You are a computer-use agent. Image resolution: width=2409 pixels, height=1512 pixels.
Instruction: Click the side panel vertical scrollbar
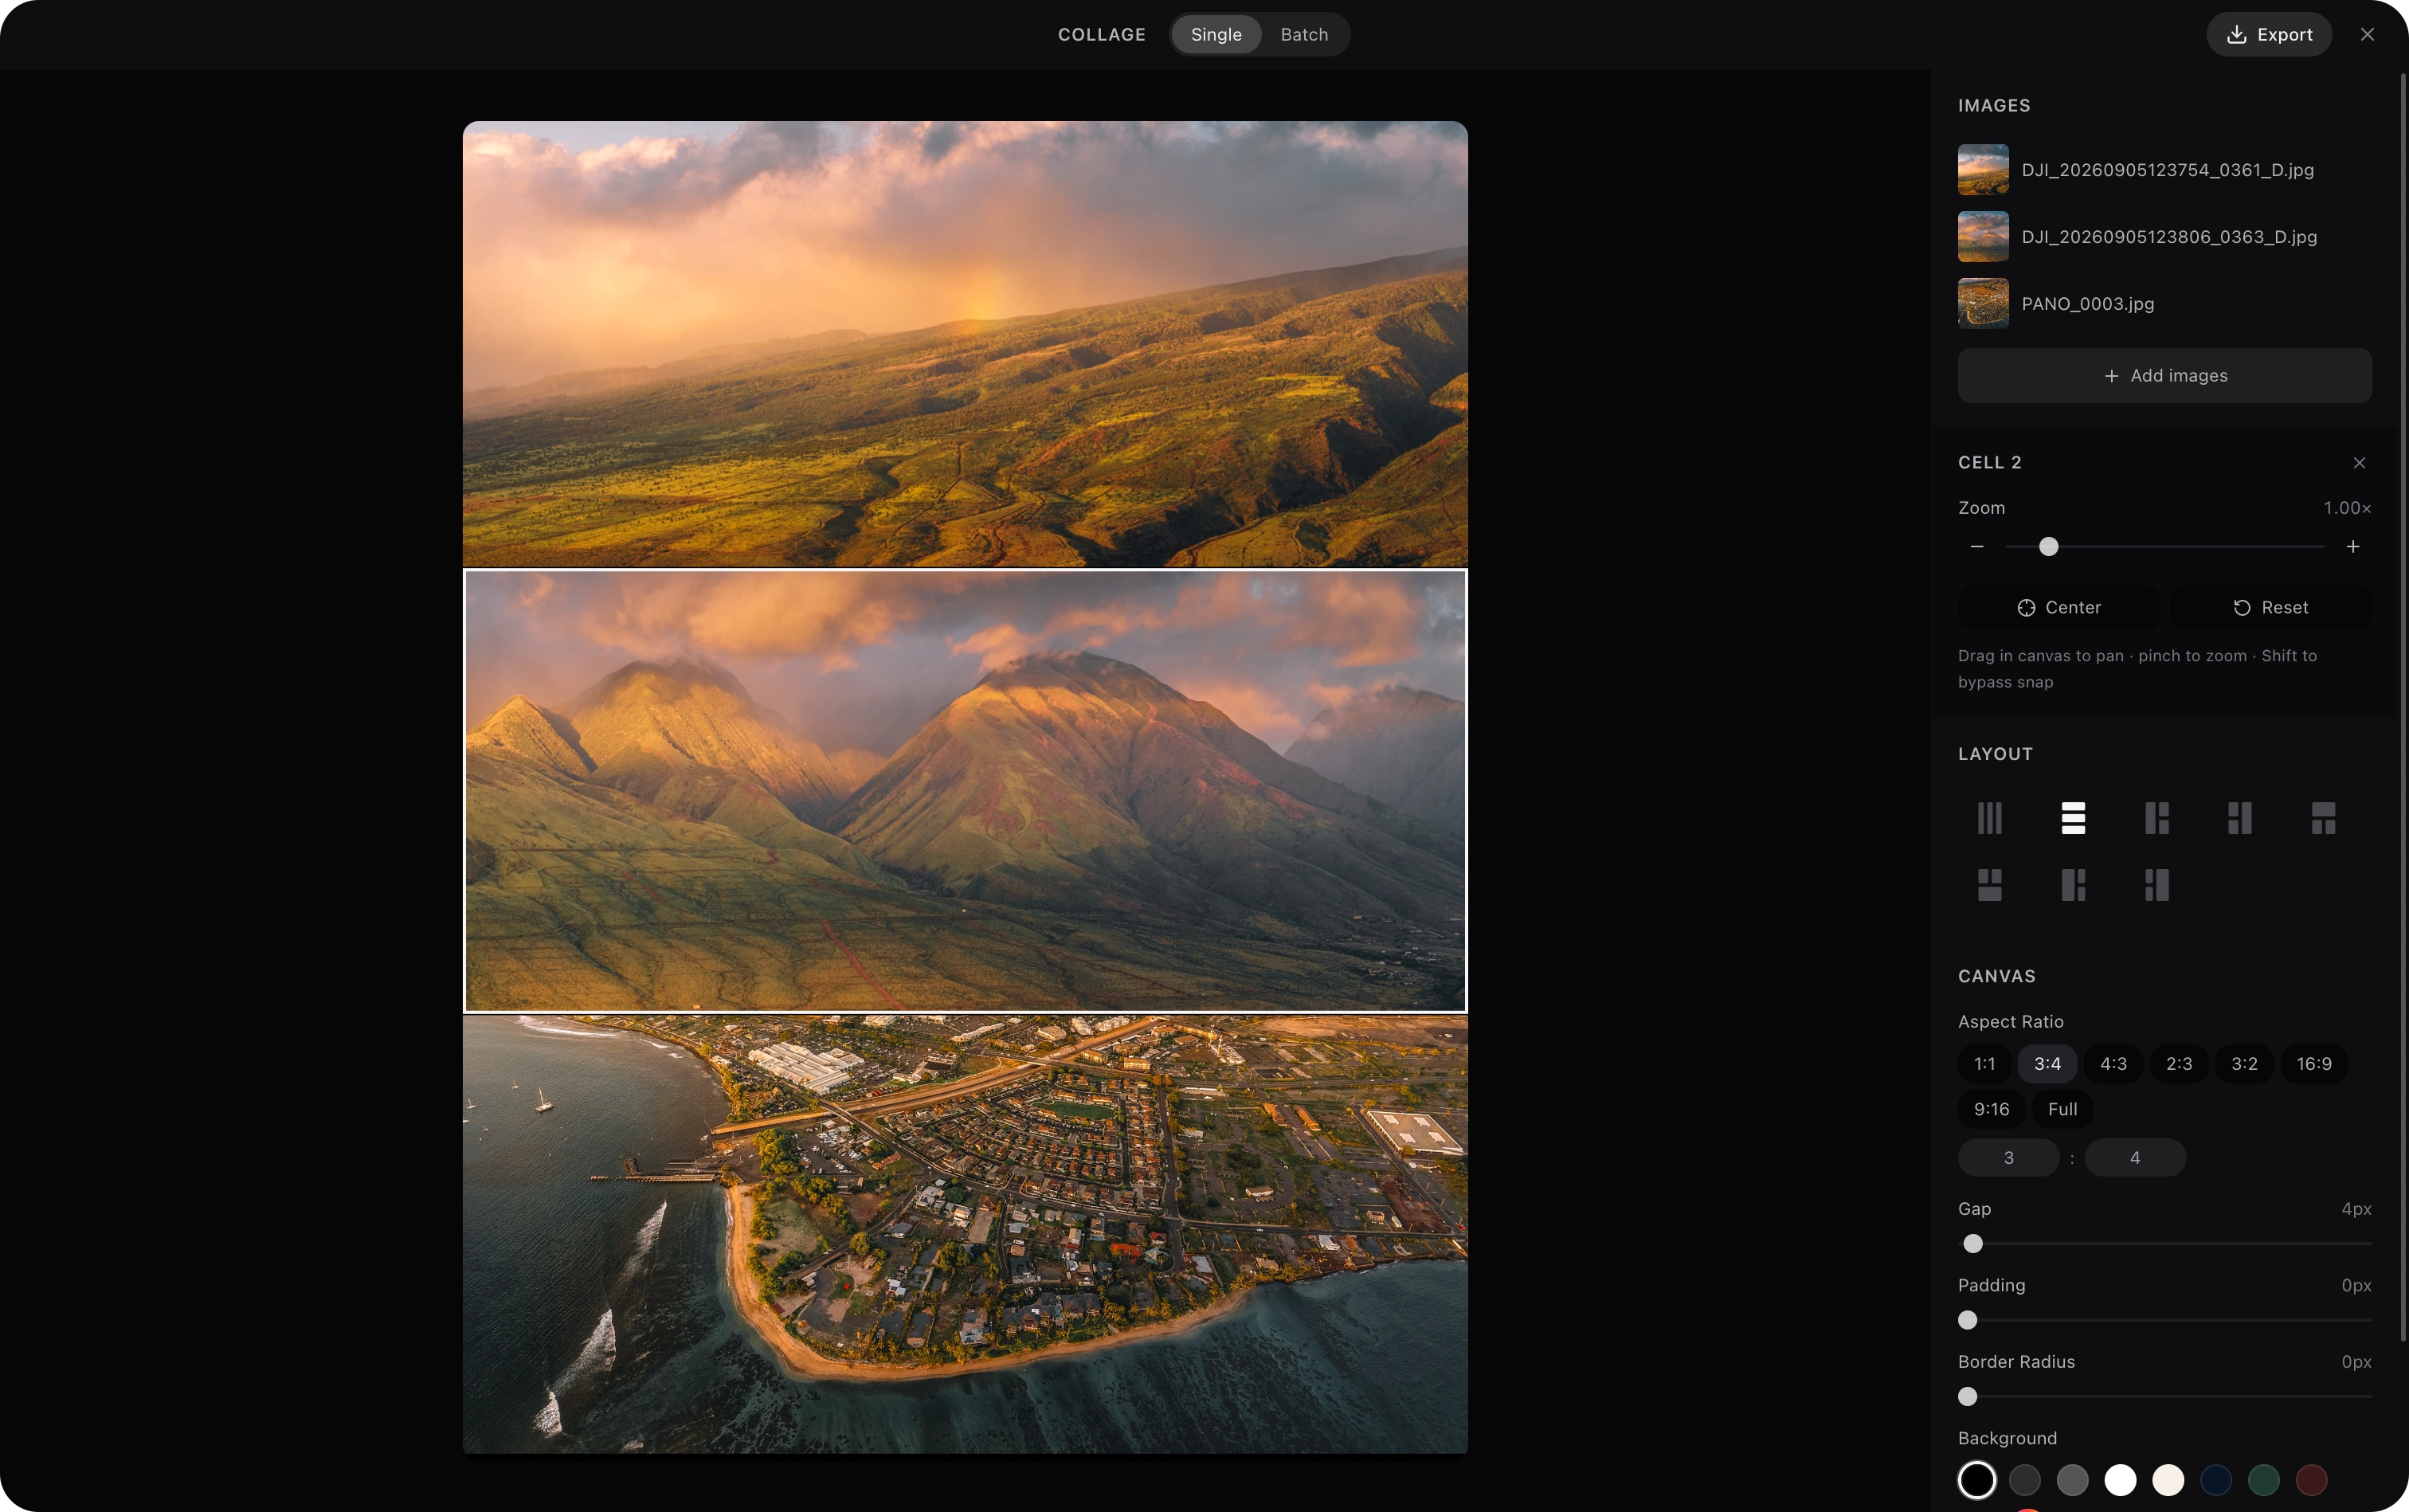coord(2403,707)
